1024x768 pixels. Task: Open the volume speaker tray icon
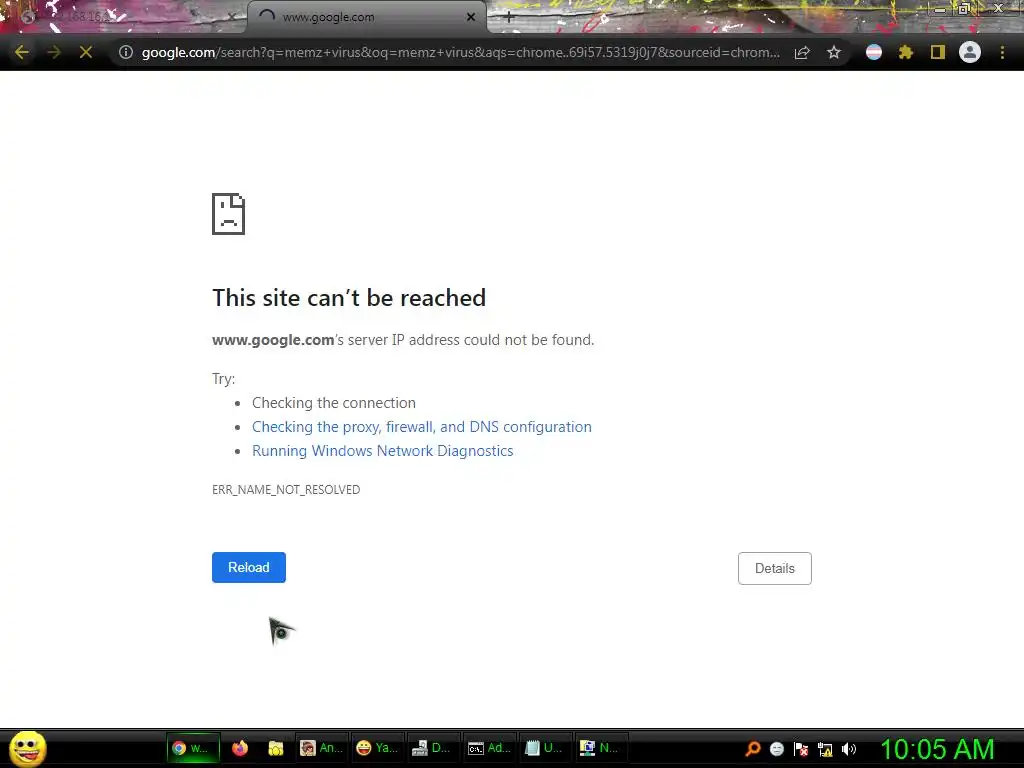tap(849, 749)
